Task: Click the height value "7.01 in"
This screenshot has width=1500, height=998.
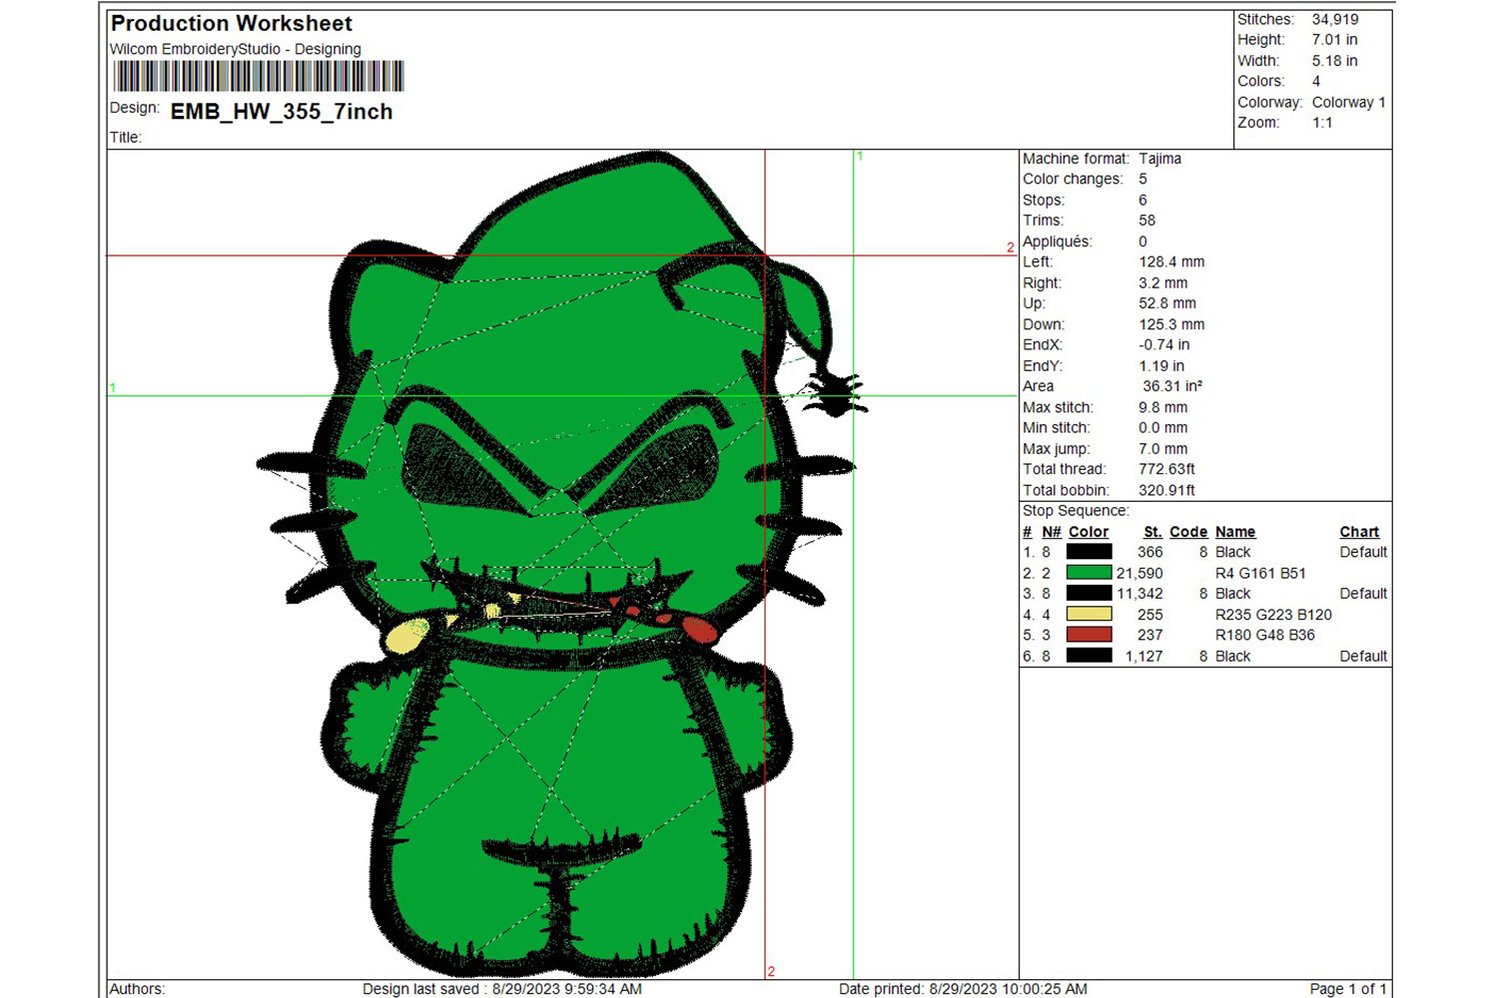Action: (1334, 40)
